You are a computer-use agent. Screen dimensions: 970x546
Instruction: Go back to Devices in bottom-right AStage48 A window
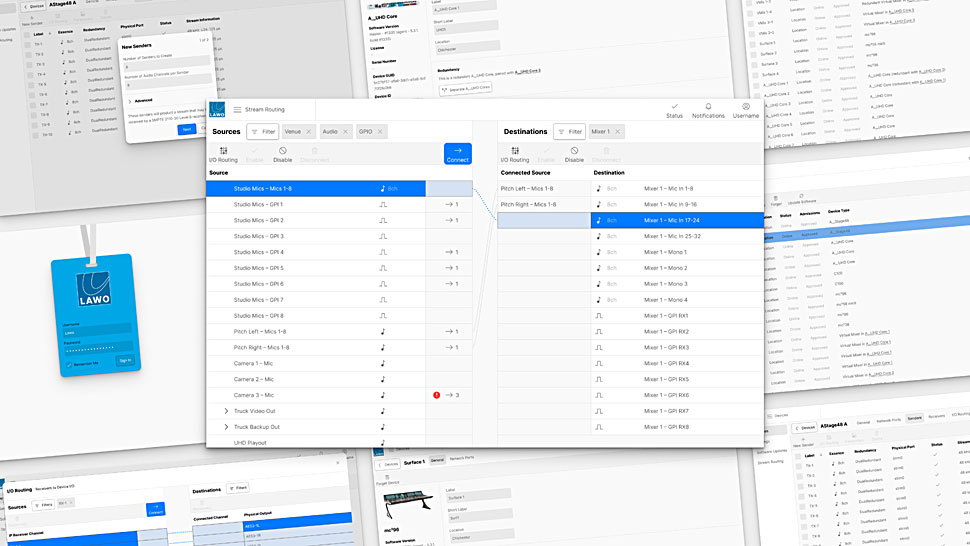click(805, 428)
